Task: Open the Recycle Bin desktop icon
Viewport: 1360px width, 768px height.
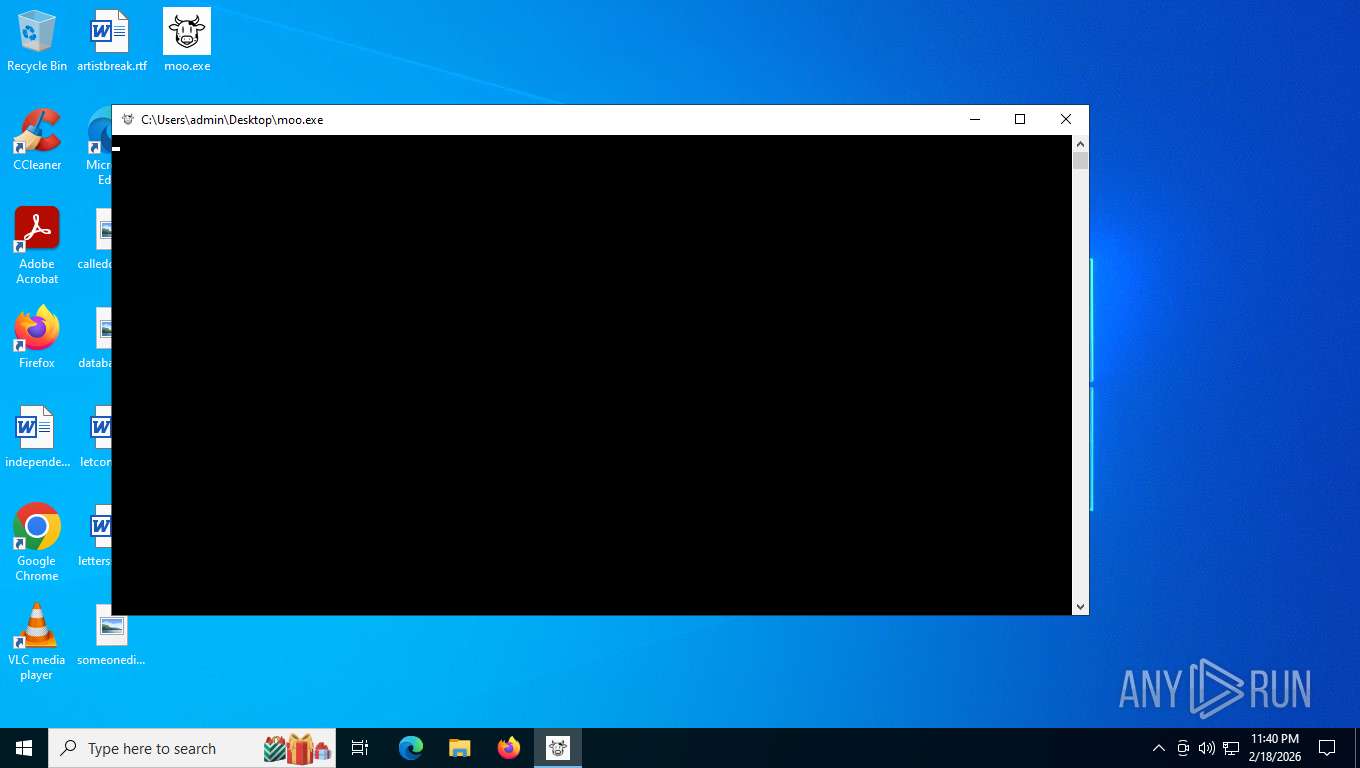Action: tap(37, 40)
